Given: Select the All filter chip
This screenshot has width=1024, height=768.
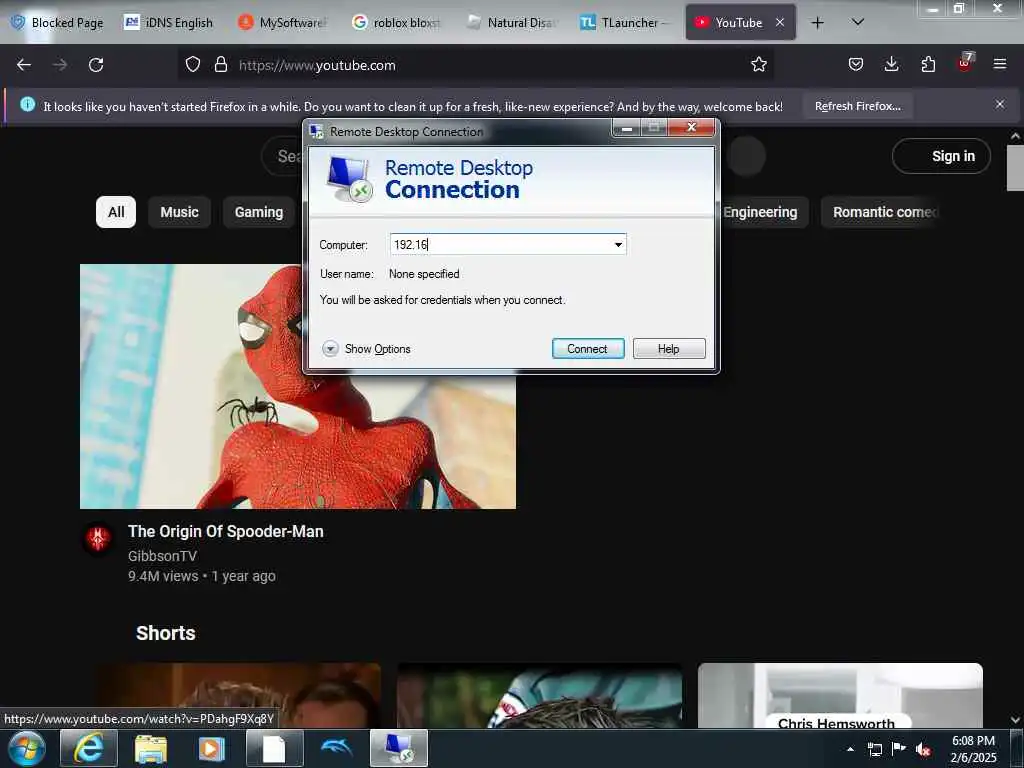Looking at the screenshot, I should coord(116,212).
